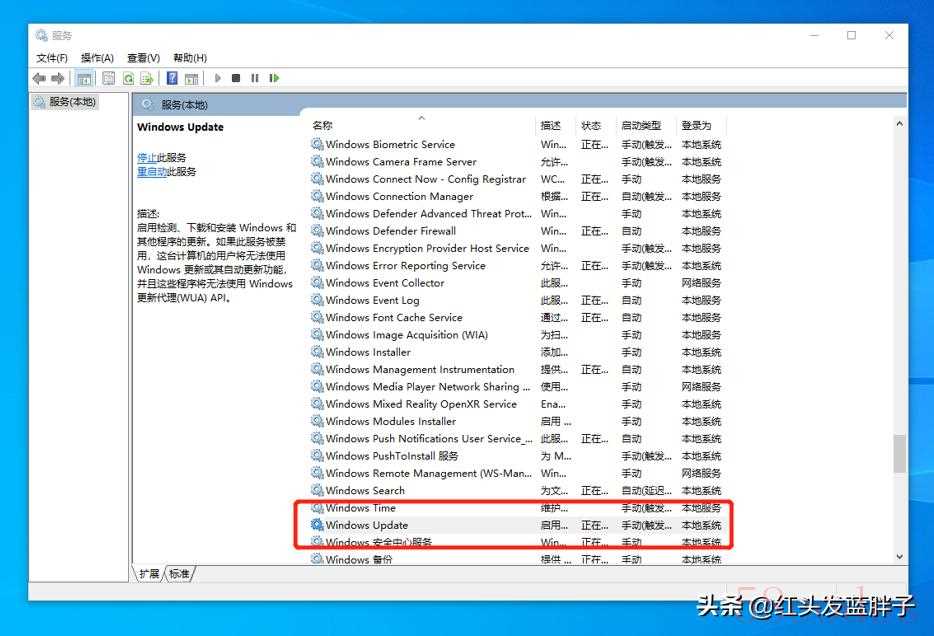Select Windows PushToInstall 服务 row

516,456
